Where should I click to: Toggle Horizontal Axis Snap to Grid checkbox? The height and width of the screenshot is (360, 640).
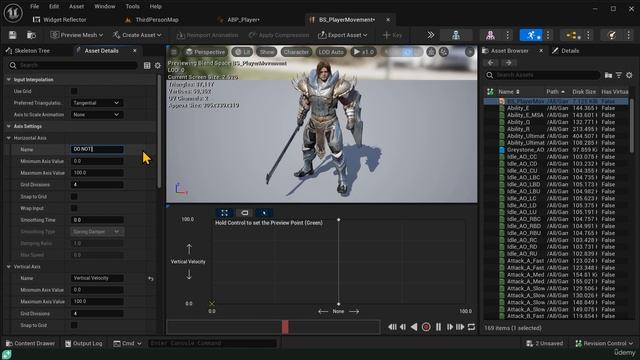pos(74,196)
